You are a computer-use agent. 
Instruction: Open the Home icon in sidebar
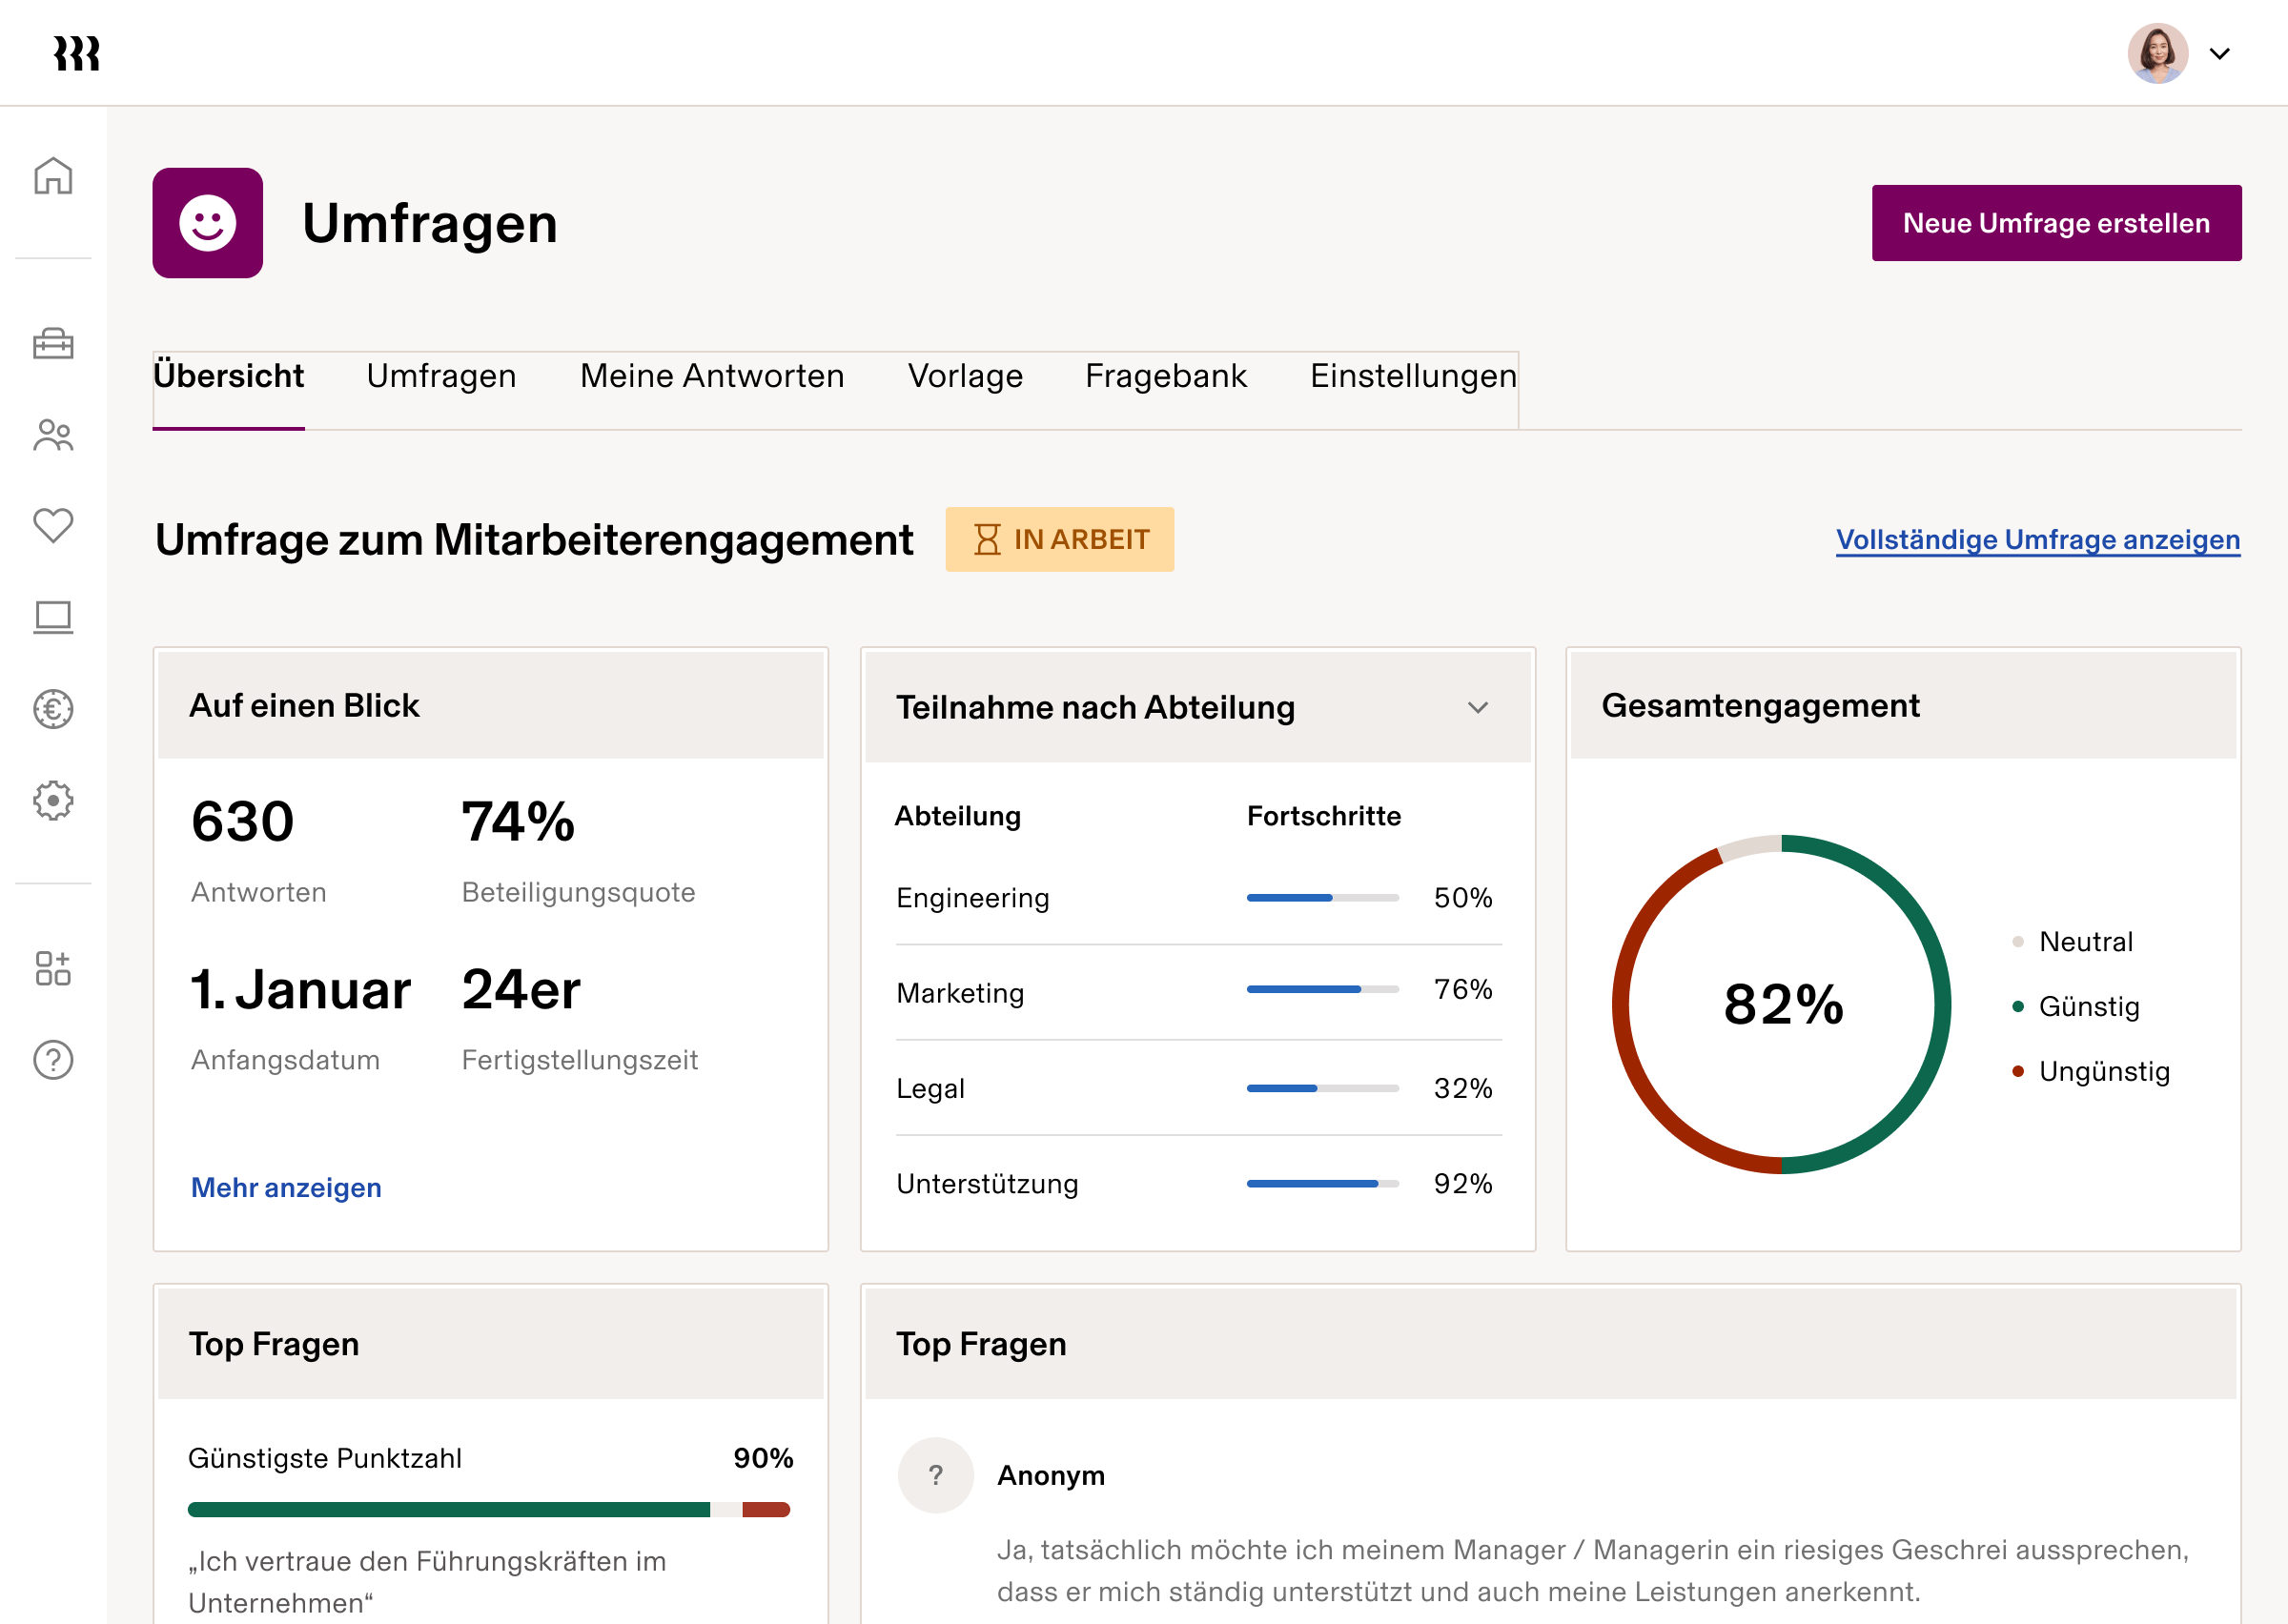click(x=53, y=176)
